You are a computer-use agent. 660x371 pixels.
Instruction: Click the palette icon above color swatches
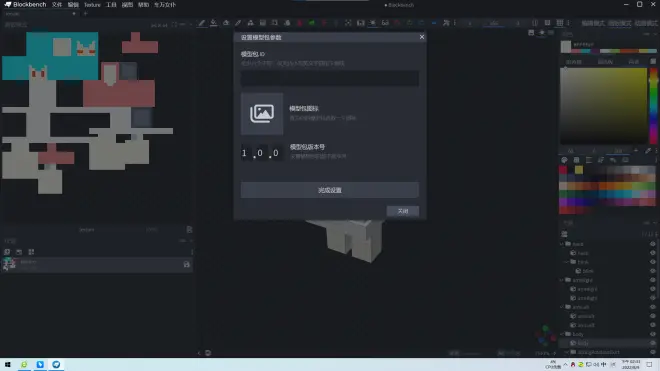564,160
